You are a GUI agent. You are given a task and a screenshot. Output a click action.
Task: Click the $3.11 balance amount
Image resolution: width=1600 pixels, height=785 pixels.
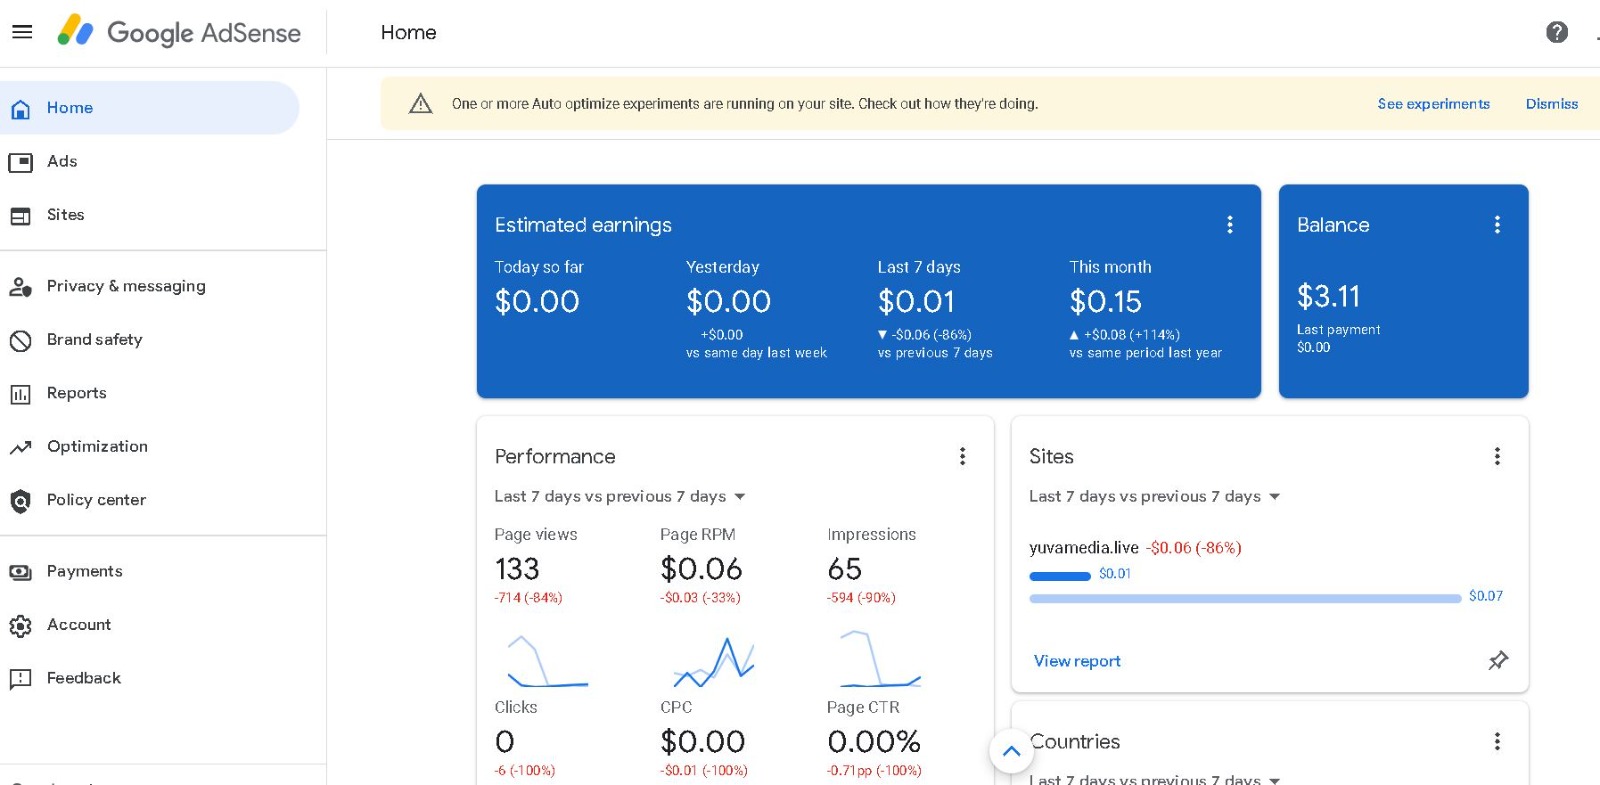coord(1328,297)
